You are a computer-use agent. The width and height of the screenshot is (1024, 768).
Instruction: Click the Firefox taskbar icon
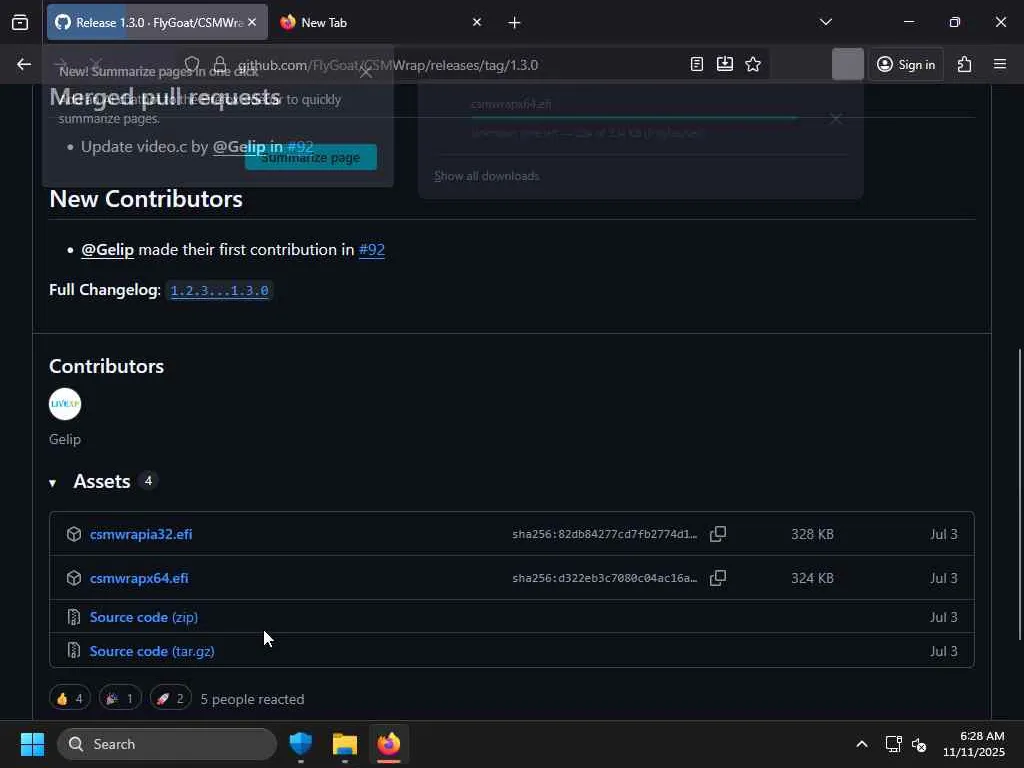tap(389, 744)
